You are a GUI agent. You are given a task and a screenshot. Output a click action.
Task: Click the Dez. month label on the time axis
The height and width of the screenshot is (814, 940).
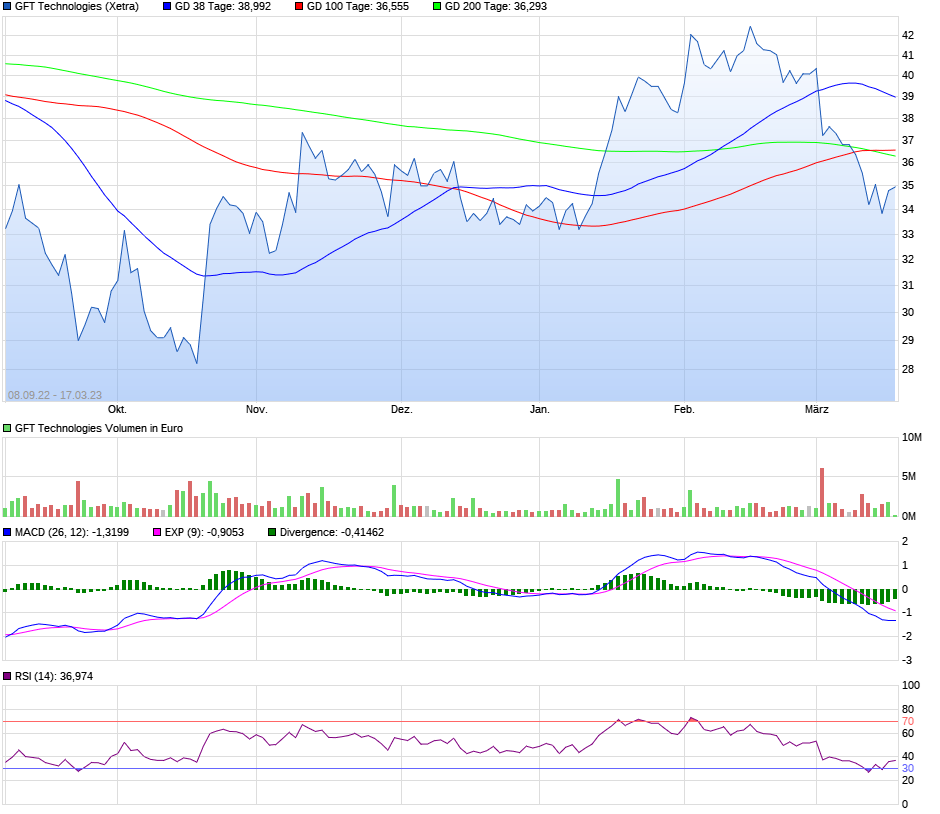point(402,409)
